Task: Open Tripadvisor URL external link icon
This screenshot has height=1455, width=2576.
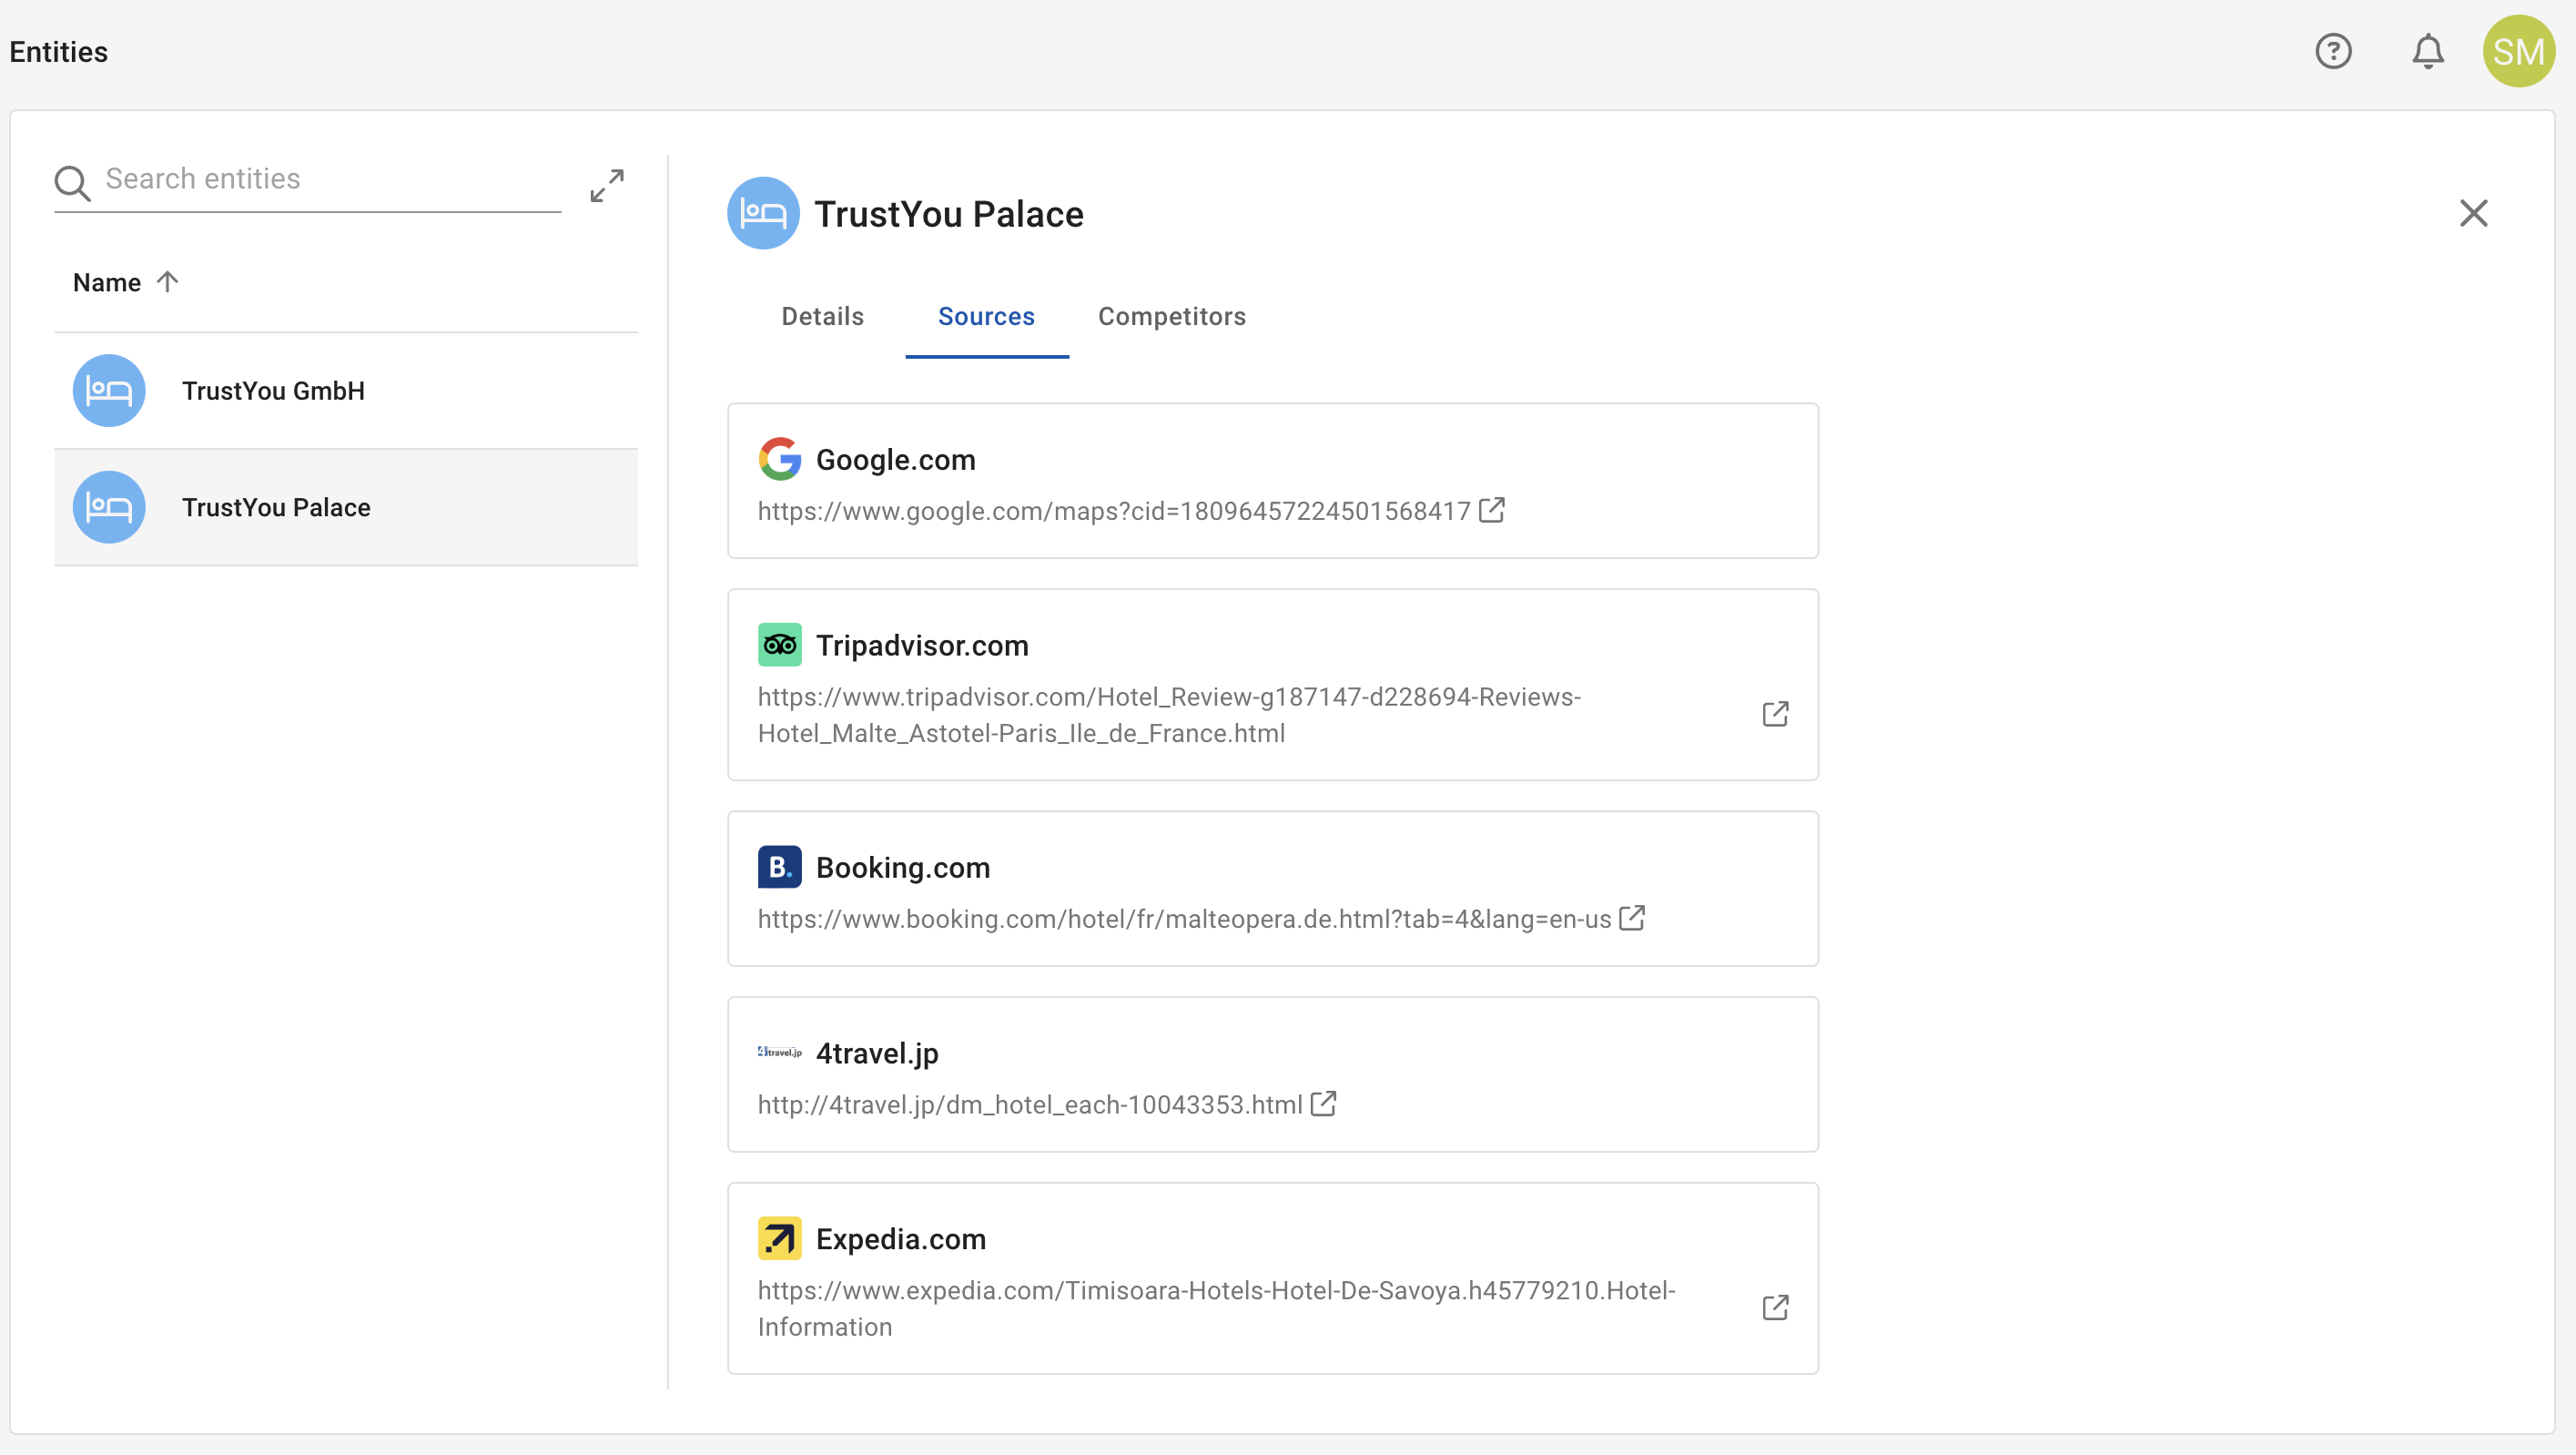Action: pyautogui.click(x=1775, y=714)
